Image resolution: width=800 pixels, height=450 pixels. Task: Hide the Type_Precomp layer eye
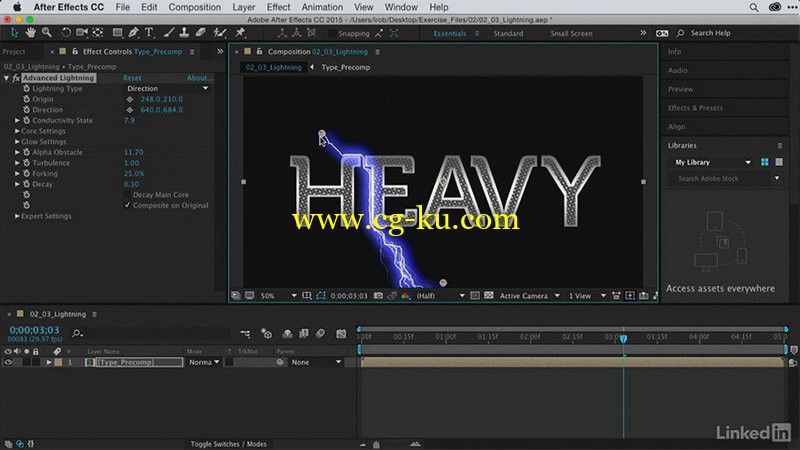(8, 362)
